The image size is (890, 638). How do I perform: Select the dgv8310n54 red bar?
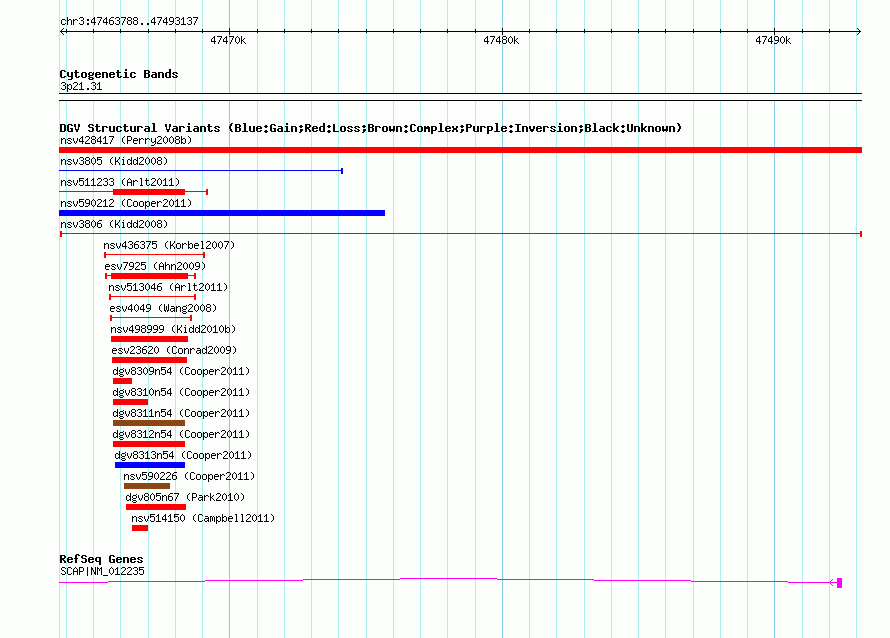pos(131,402)
